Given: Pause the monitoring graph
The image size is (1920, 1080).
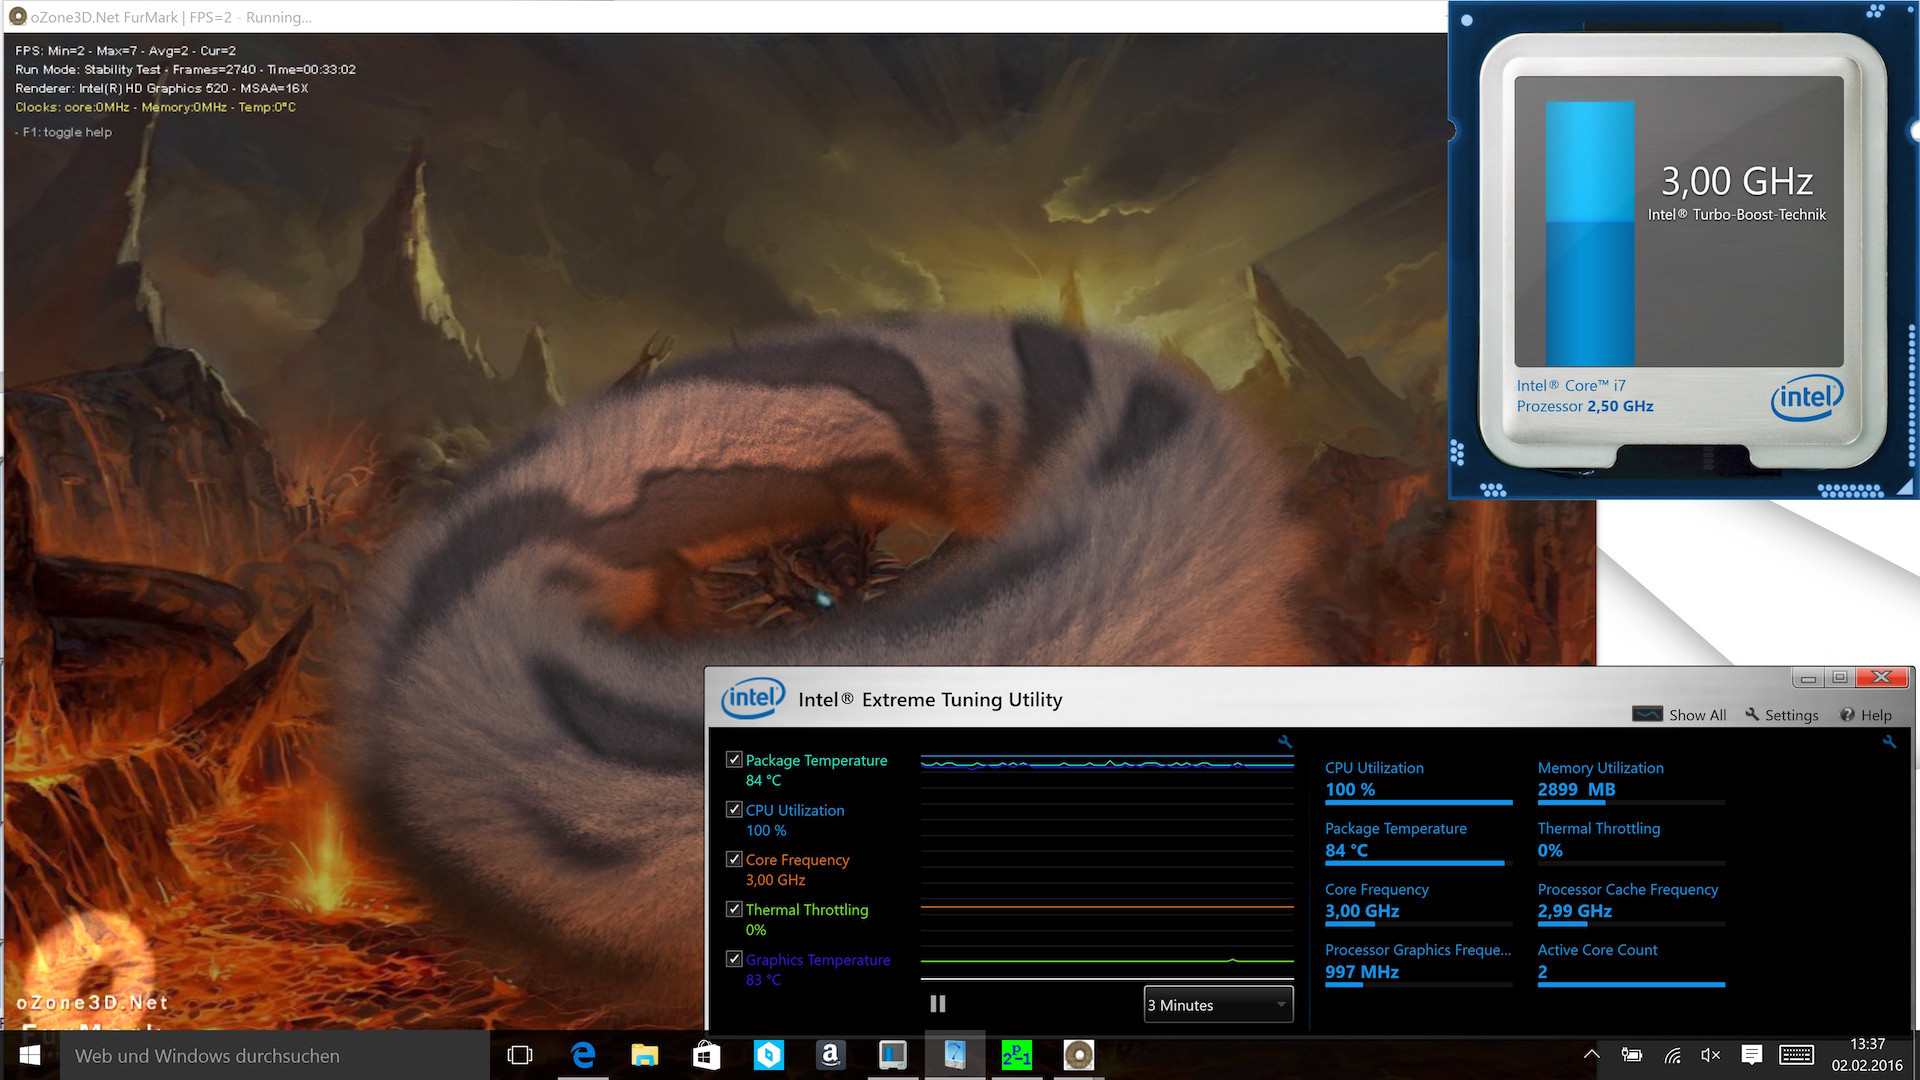Looking at the screenshot, I should (x=937, y=1003).
